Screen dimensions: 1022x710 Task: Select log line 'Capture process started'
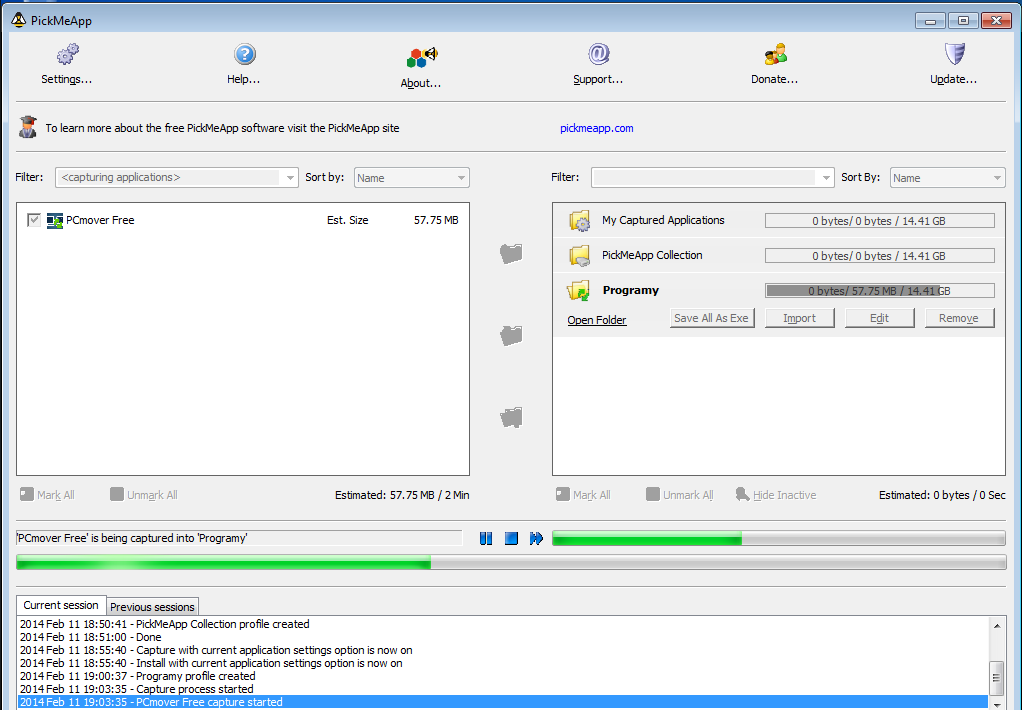503,689
